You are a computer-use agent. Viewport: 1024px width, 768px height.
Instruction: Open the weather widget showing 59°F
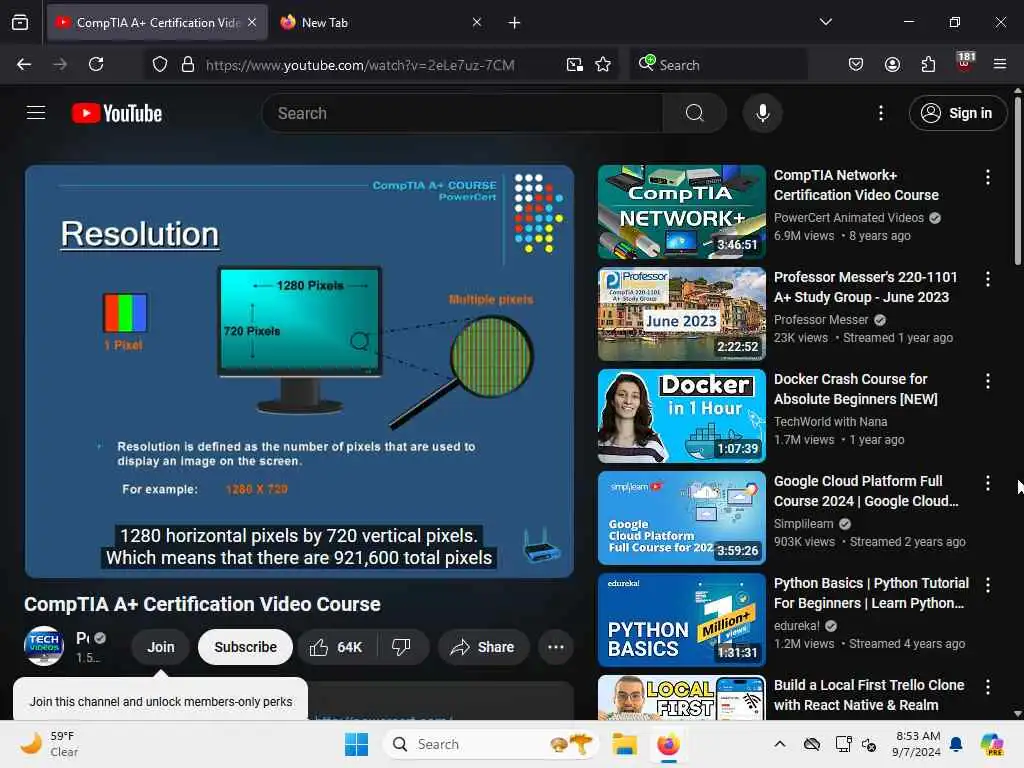[x=48, y=744]
